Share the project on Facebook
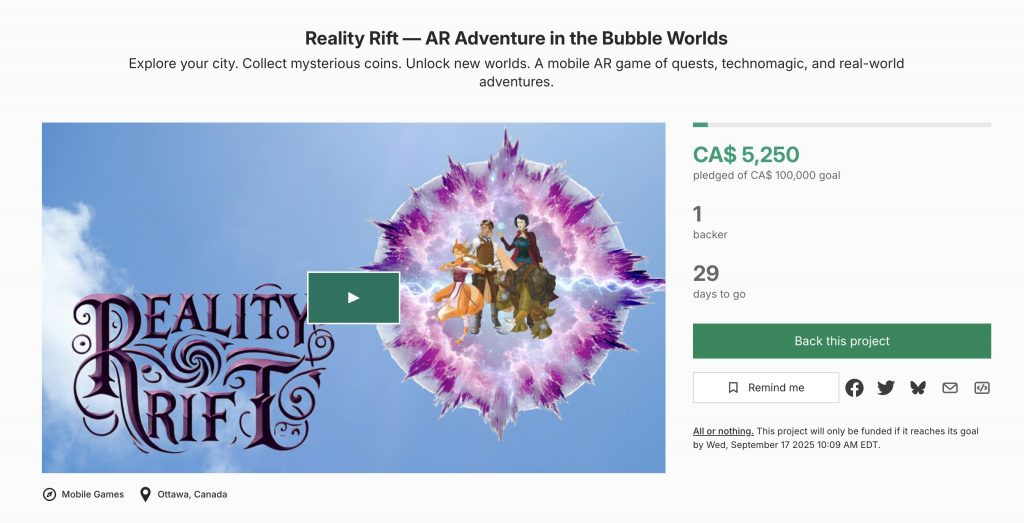The width and height of the screenshot is (1024, 523). pyautogui.click(x=854, y=388)
